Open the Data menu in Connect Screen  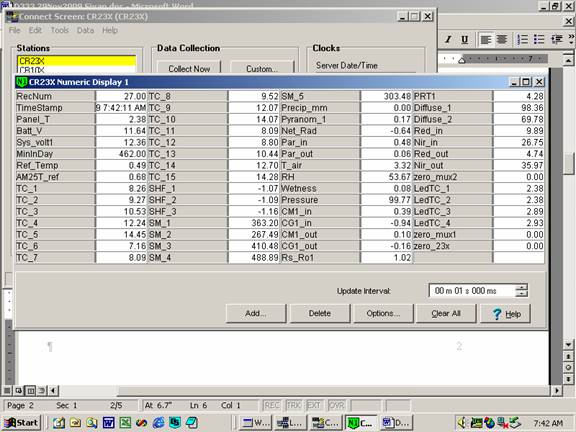85,30
